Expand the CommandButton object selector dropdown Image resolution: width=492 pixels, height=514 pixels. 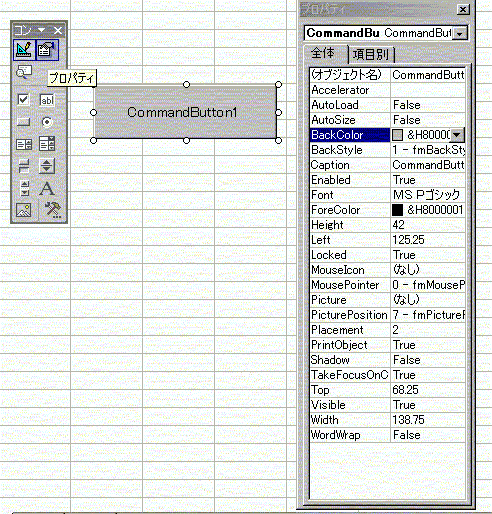460,33
